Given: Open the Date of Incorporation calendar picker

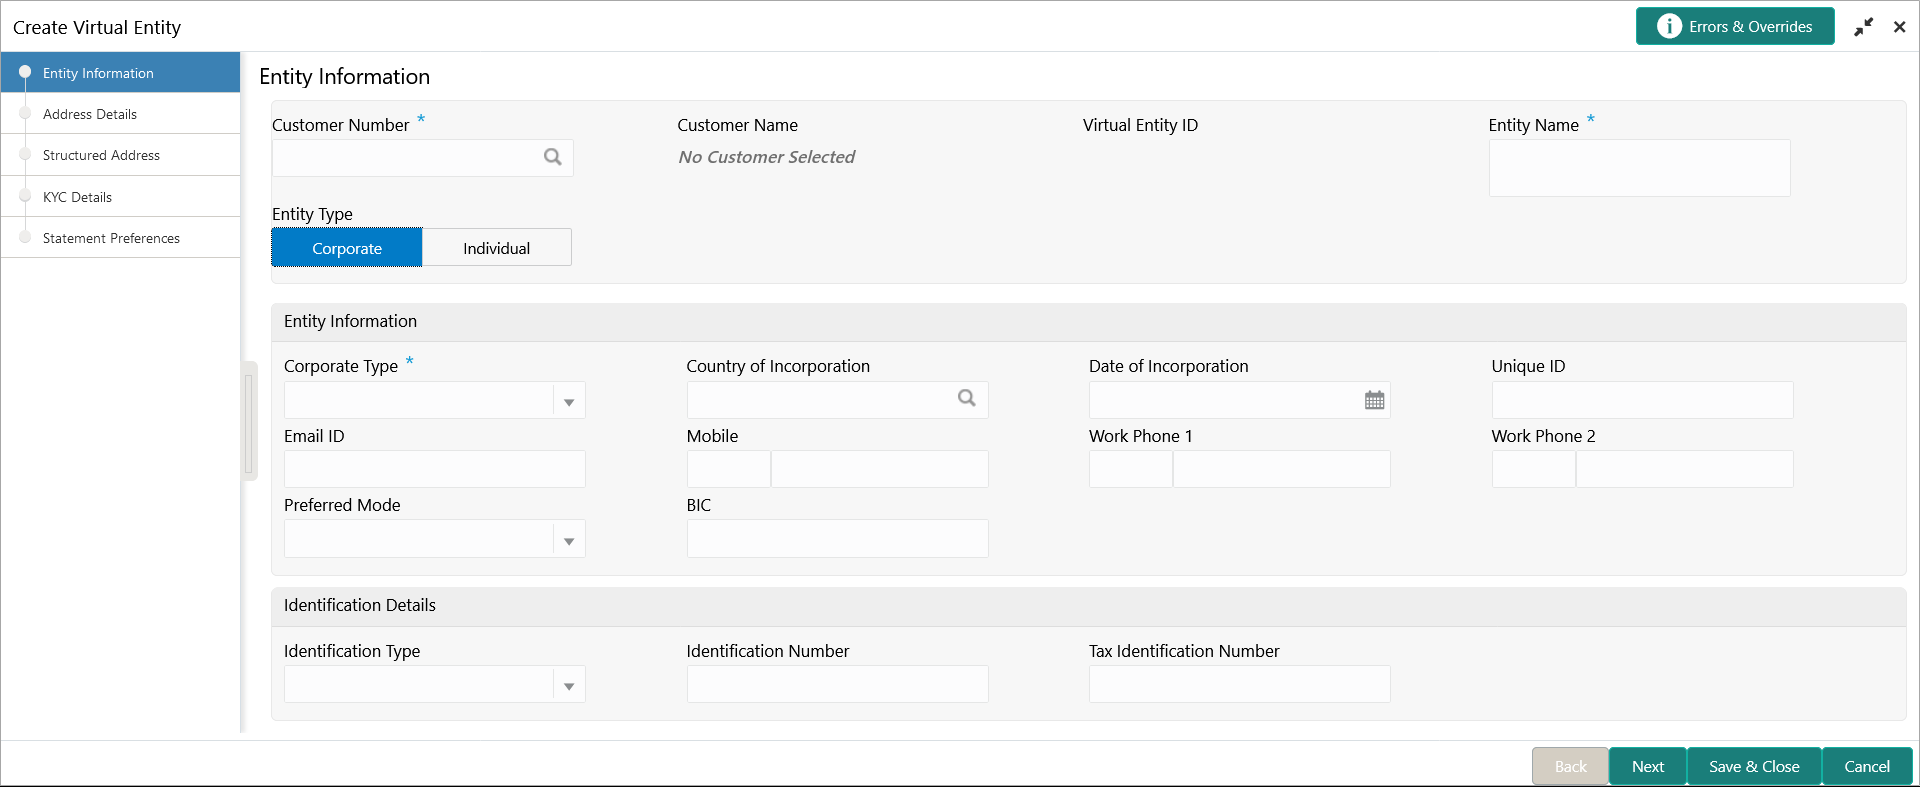Looking at the screenshot, I should click(1374, 400).
